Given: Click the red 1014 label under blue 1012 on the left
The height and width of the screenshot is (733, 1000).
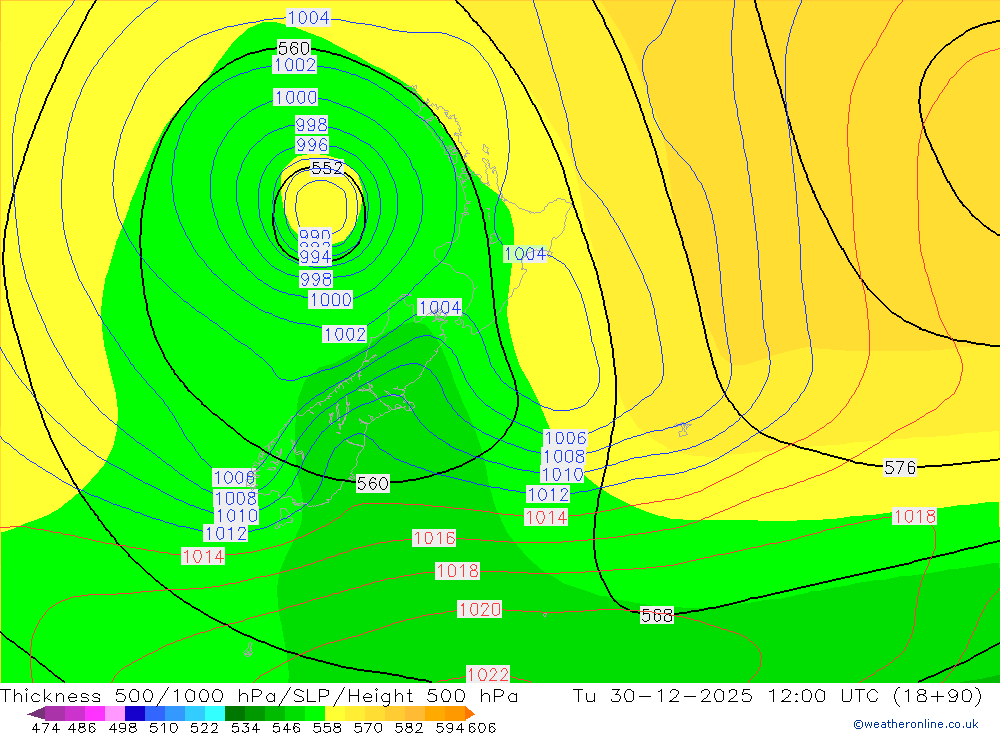Looking at the screenshot, I should [x=203, y=556].
